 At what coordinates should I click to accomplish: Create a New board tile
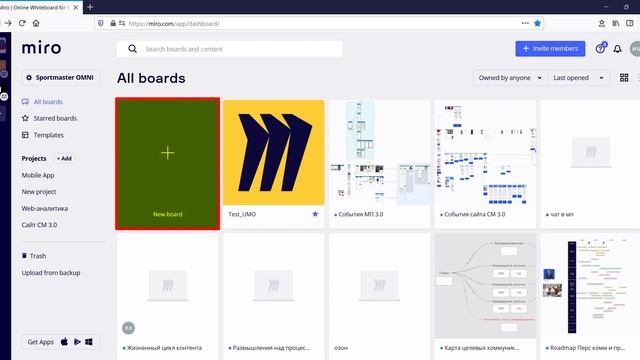click(167, 164)
